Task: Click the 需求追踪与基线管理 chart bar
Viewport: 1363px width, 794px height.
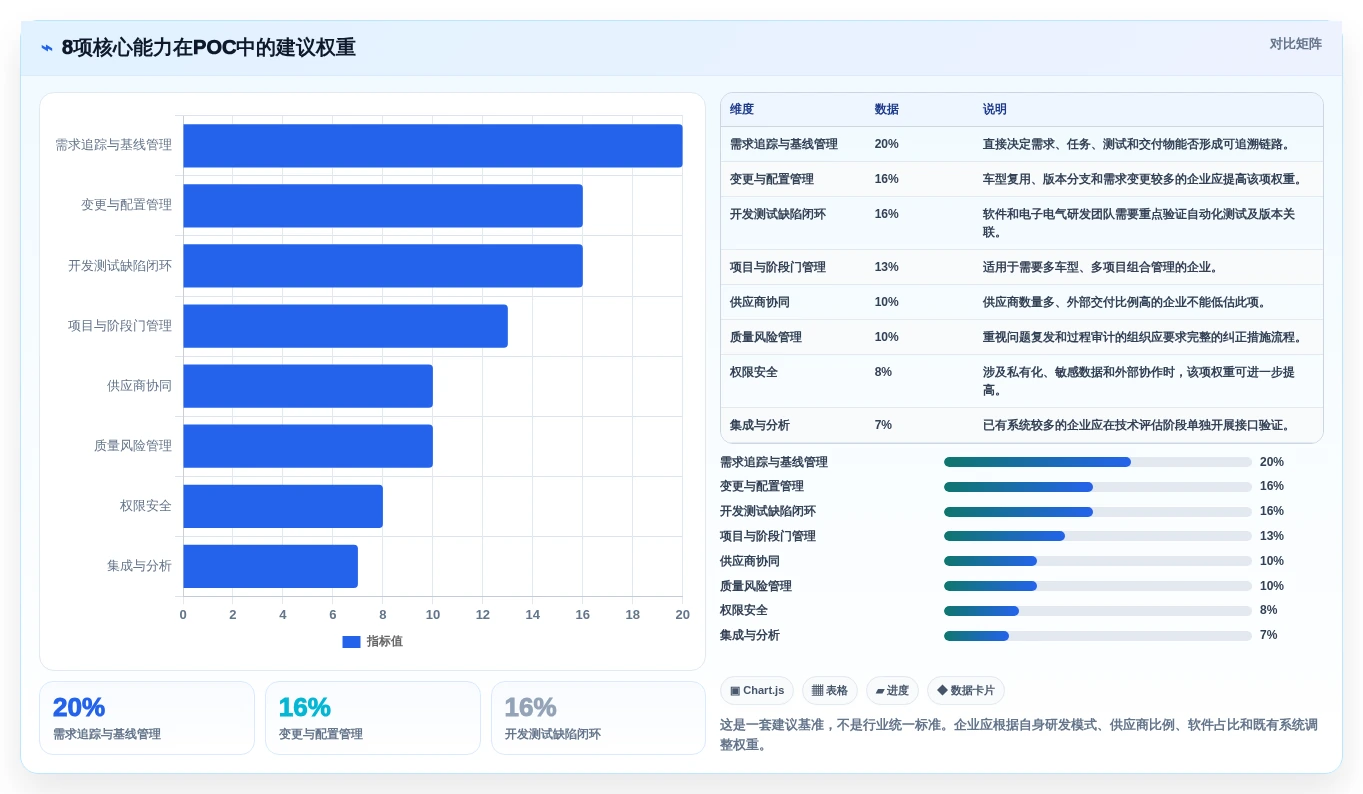Action: (x=433, y=146)
